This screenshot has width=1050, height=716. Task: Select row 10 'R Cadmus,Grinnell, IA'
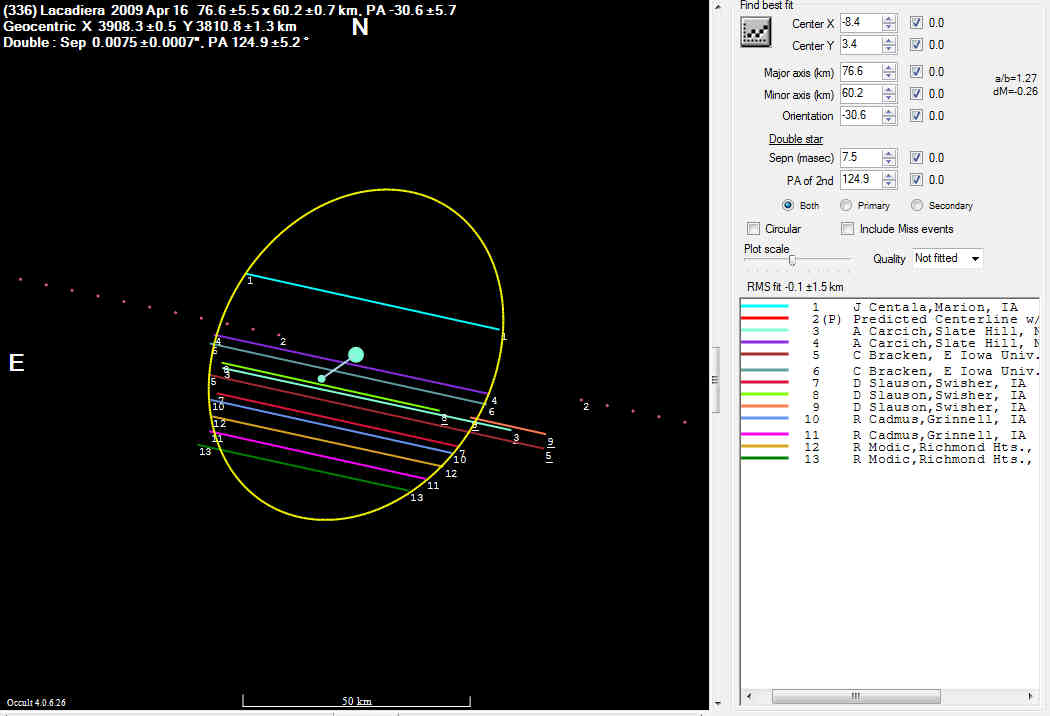pyautogui.click(x=890, y=419)
